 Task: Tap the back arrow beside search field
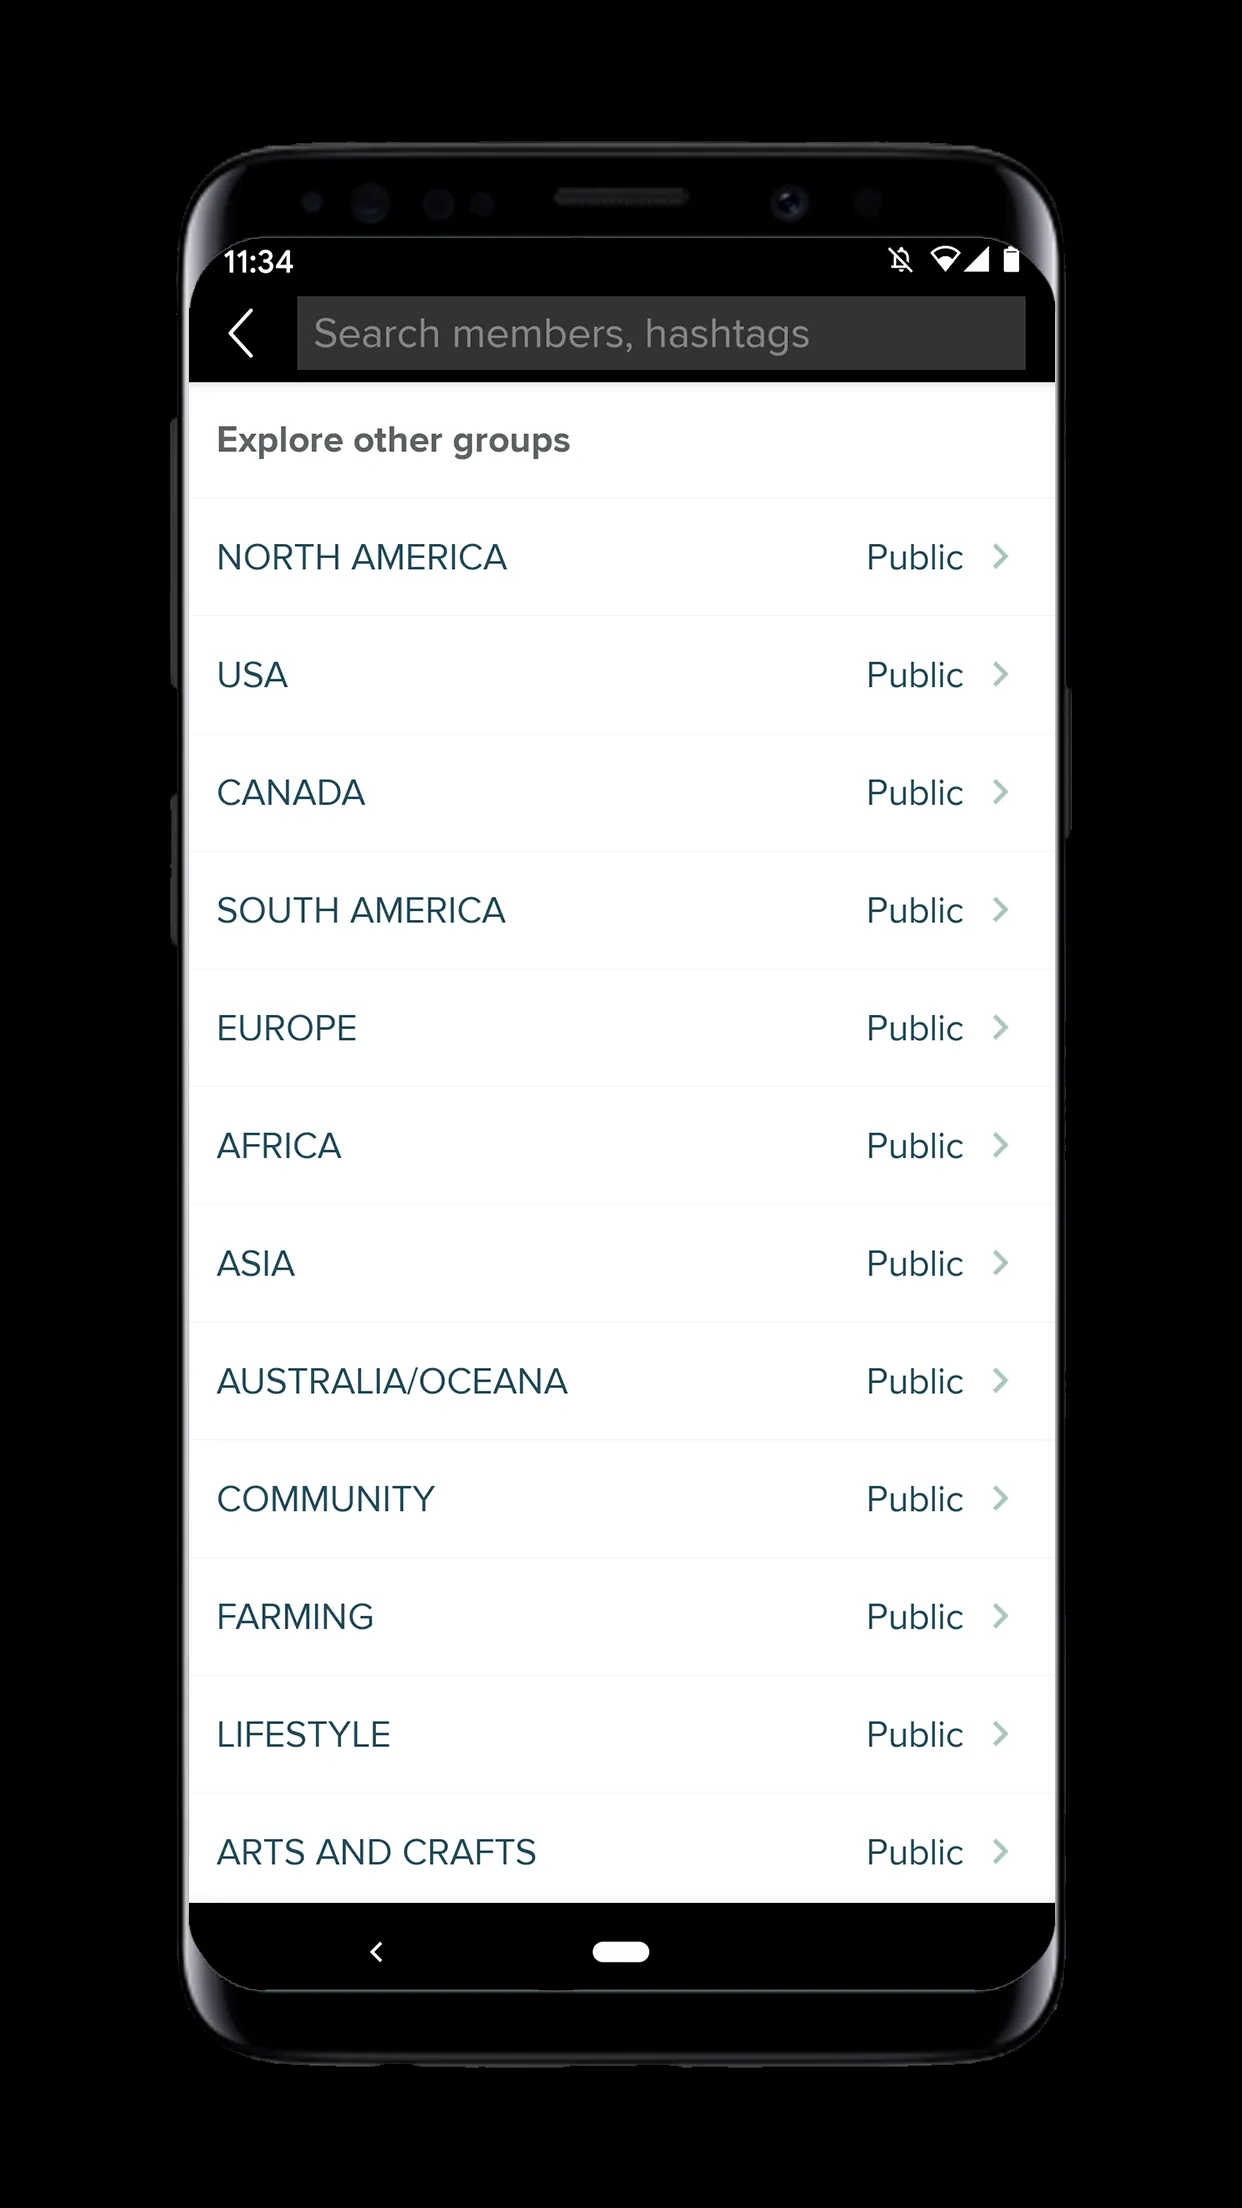[x=241, y=333]
